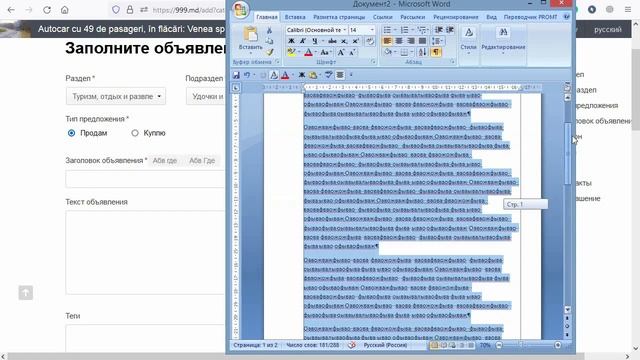Toggle underline (Ч) formatting
The width and height of the screenshot is (640, 360).
click(315, 41)
